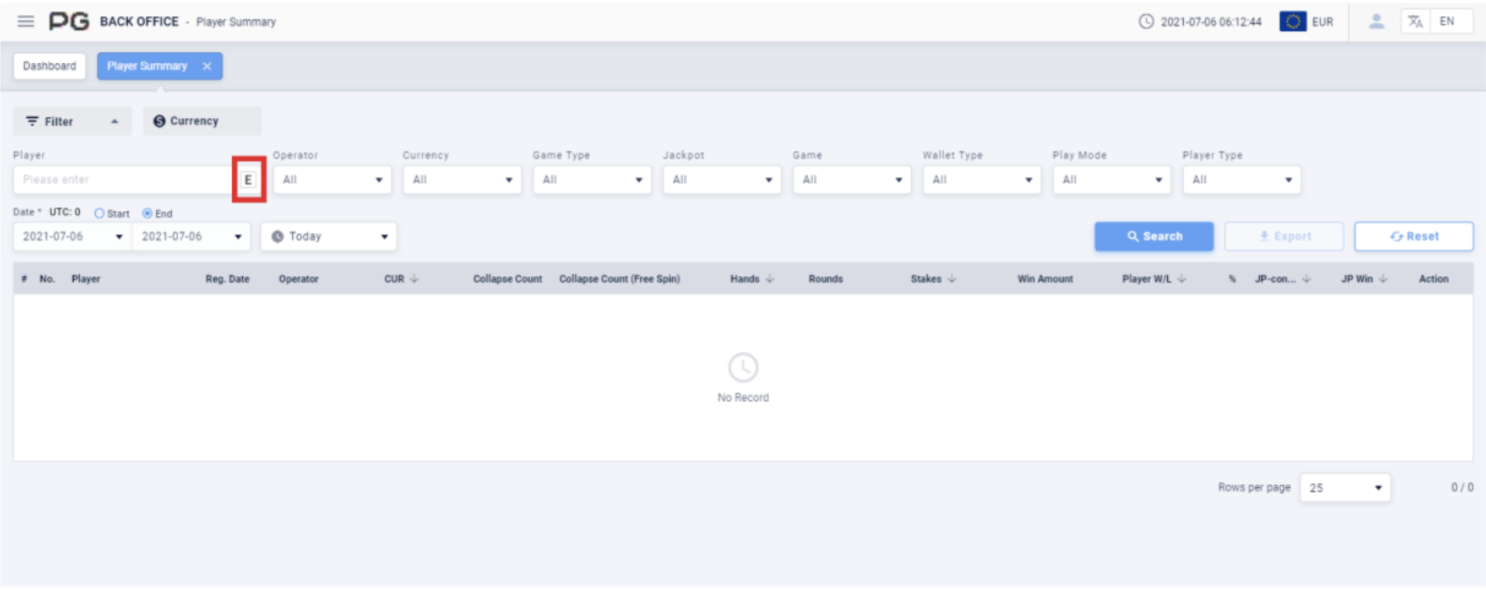Screen dimensions: 1486x590
Task: Close the Player Summary tab
Action: tap(207, 66)
